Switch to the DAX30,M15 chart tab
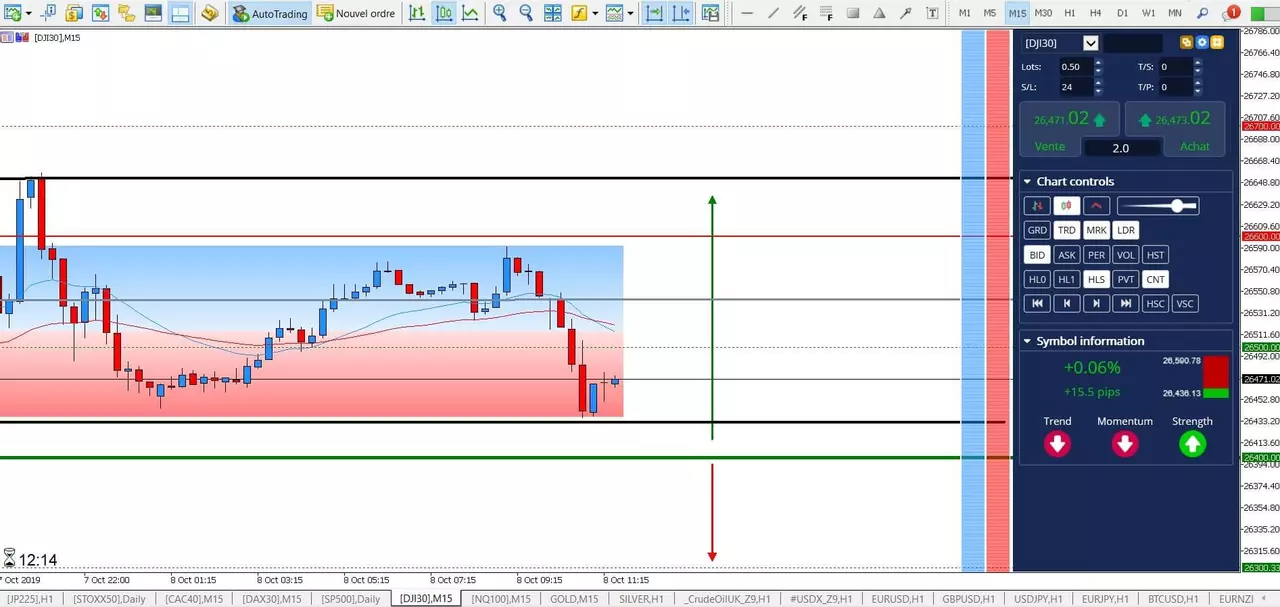The image size is (1280, 607). pos(271,599)
